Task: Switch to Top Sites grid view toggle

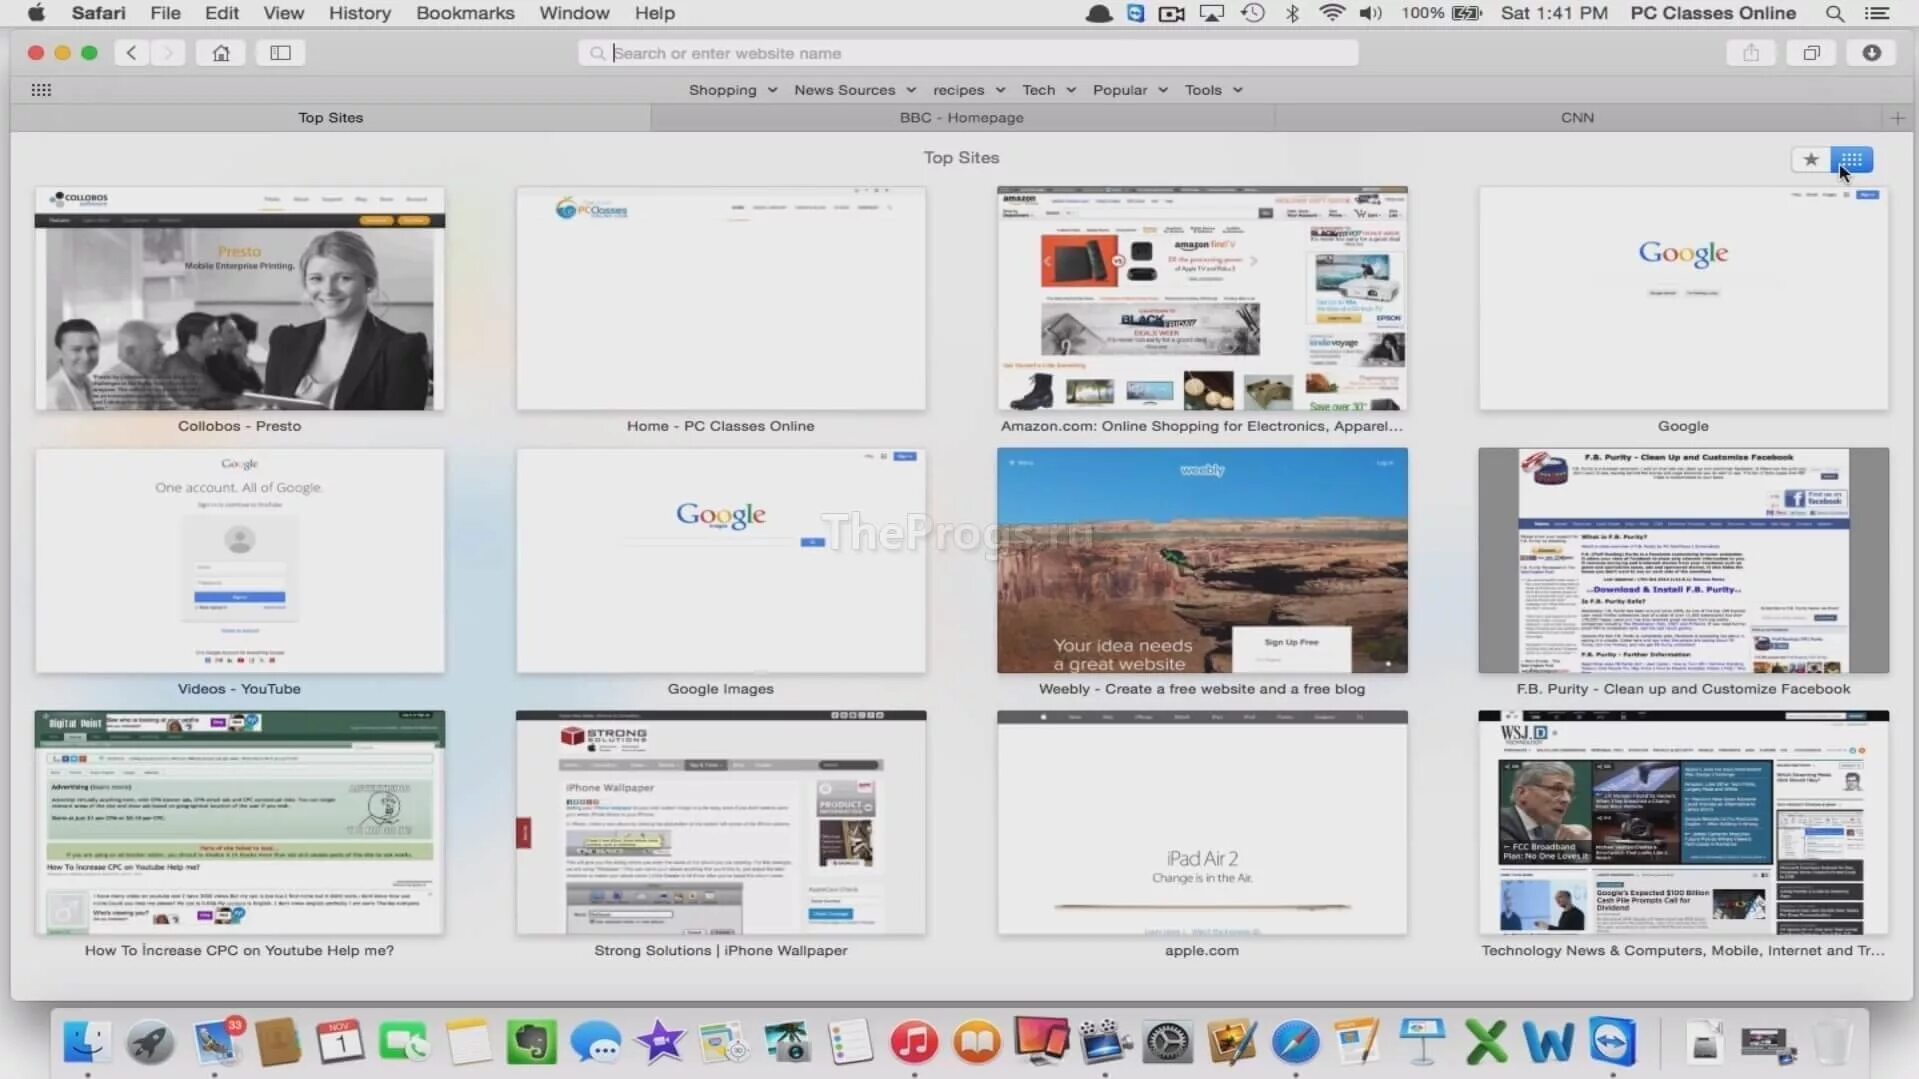Action: (1851, 160)
